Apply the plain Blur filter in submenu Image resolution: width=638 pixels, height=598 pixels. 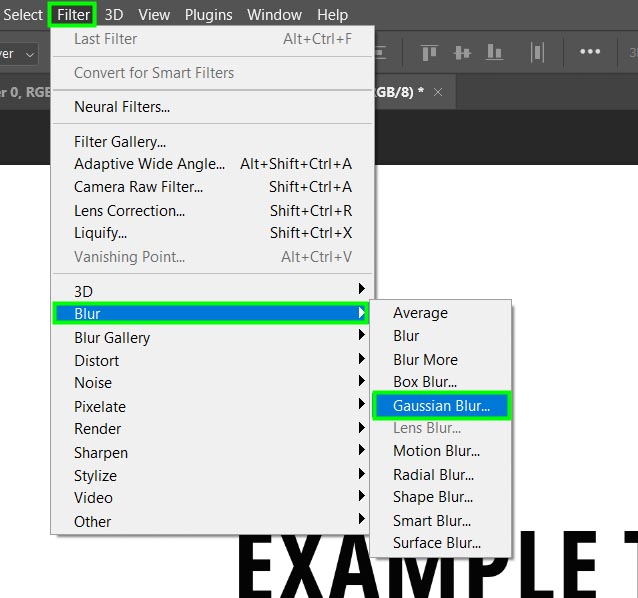click(x=441, y=336)
